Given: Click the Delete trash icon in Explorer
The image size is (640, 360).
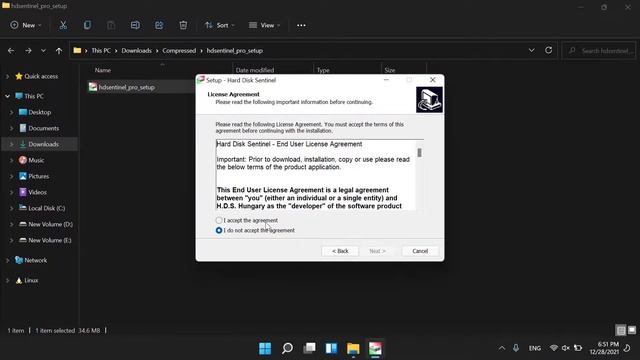Looking at the screenshot, I should (183, 25).
